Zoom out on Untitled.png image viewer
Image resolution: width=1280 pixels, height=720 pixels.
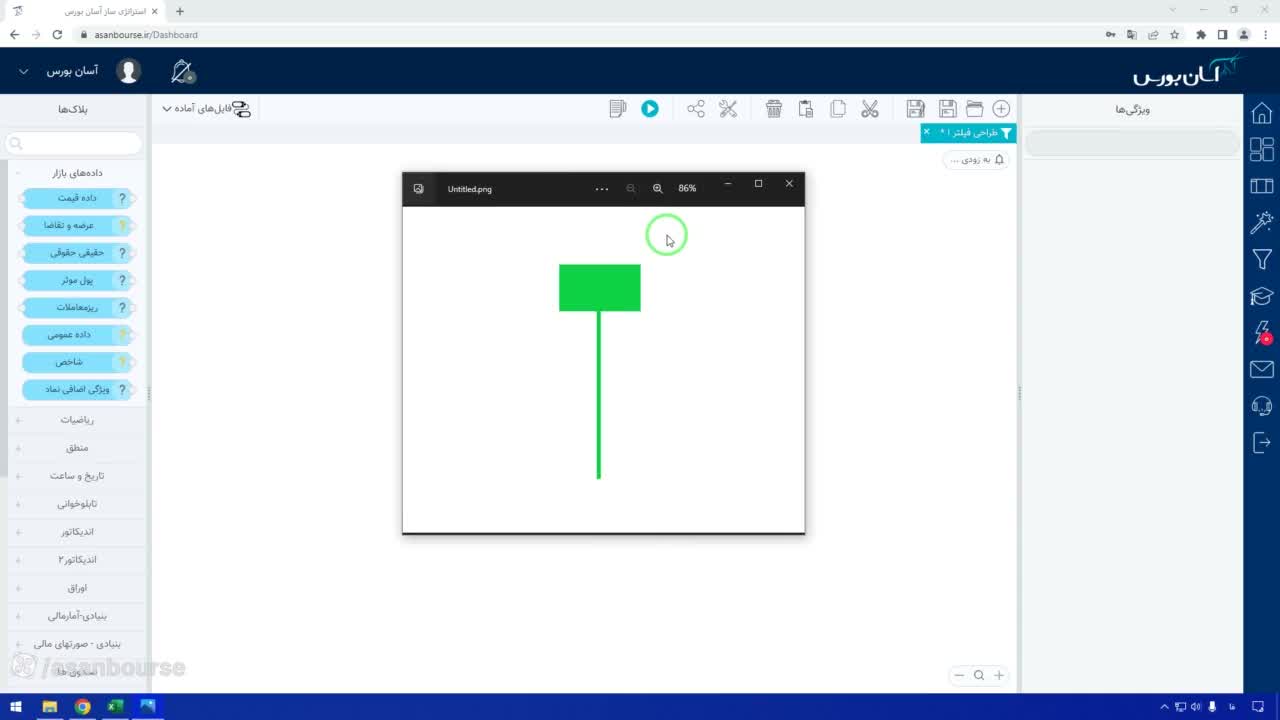click(630, 188)
